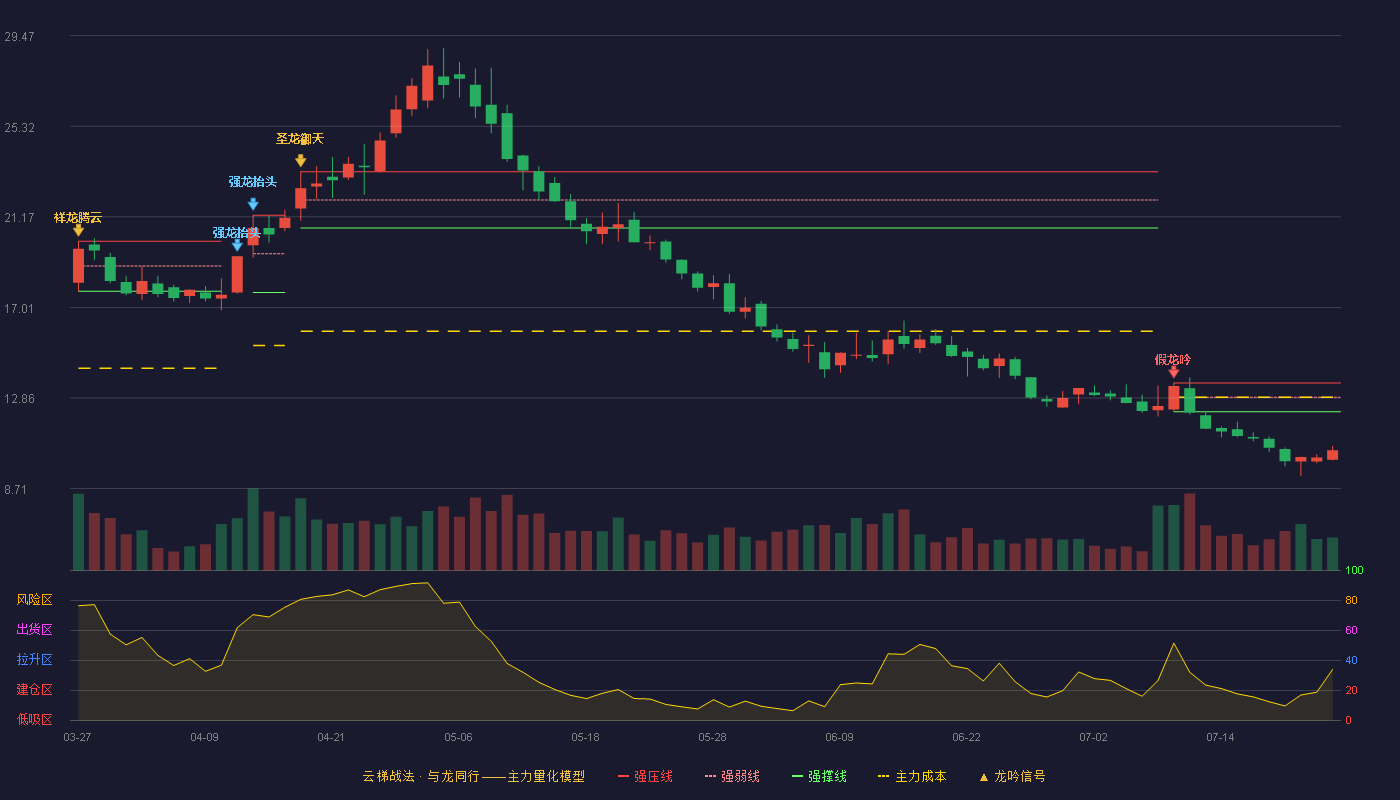Click the 祥龙腾云 signal arrow marker
Image resolution: width=1400 pixels, height=800 pixels.
(78, 230)
